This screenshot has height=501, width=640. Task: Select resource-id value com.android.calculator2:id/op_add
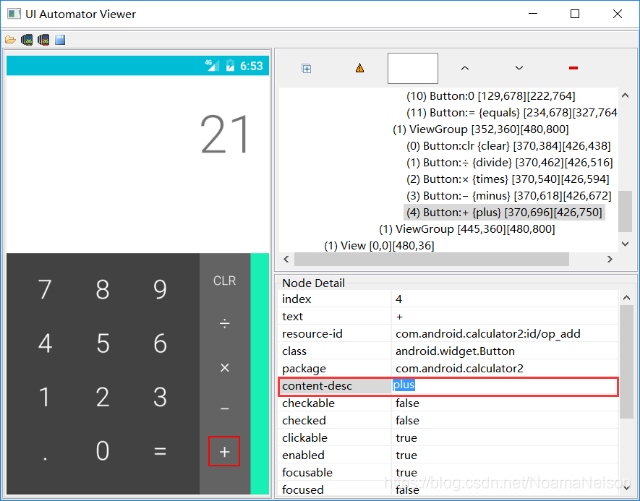coord(488,334)
